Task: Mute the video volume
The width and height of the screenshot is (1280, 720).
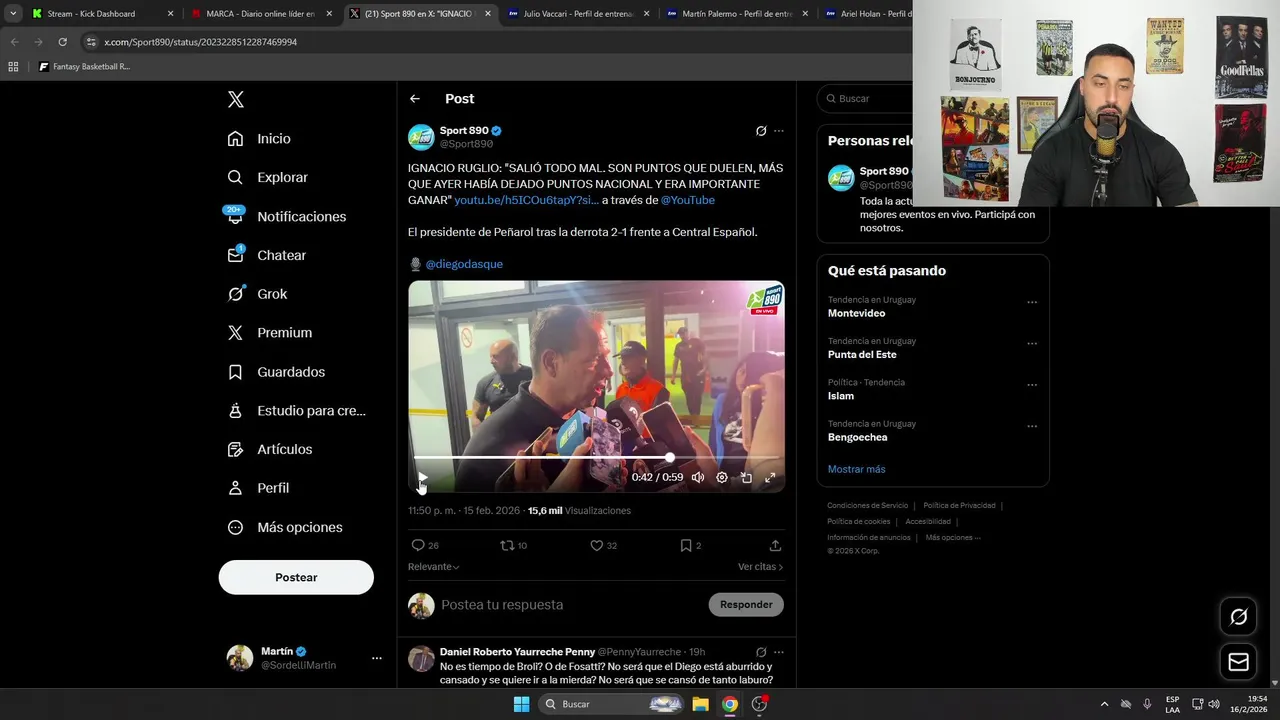Action: (698, 478)
